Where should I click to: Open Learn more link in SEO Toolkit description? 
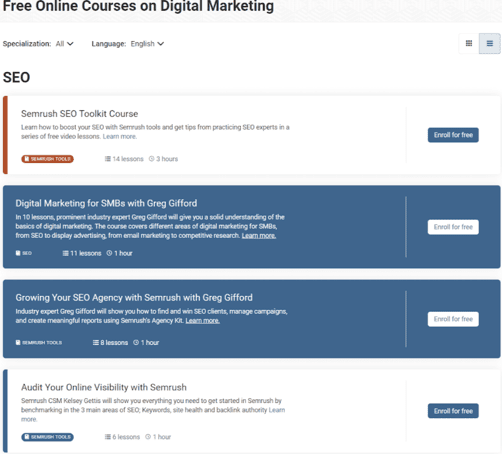pos(120,137)
